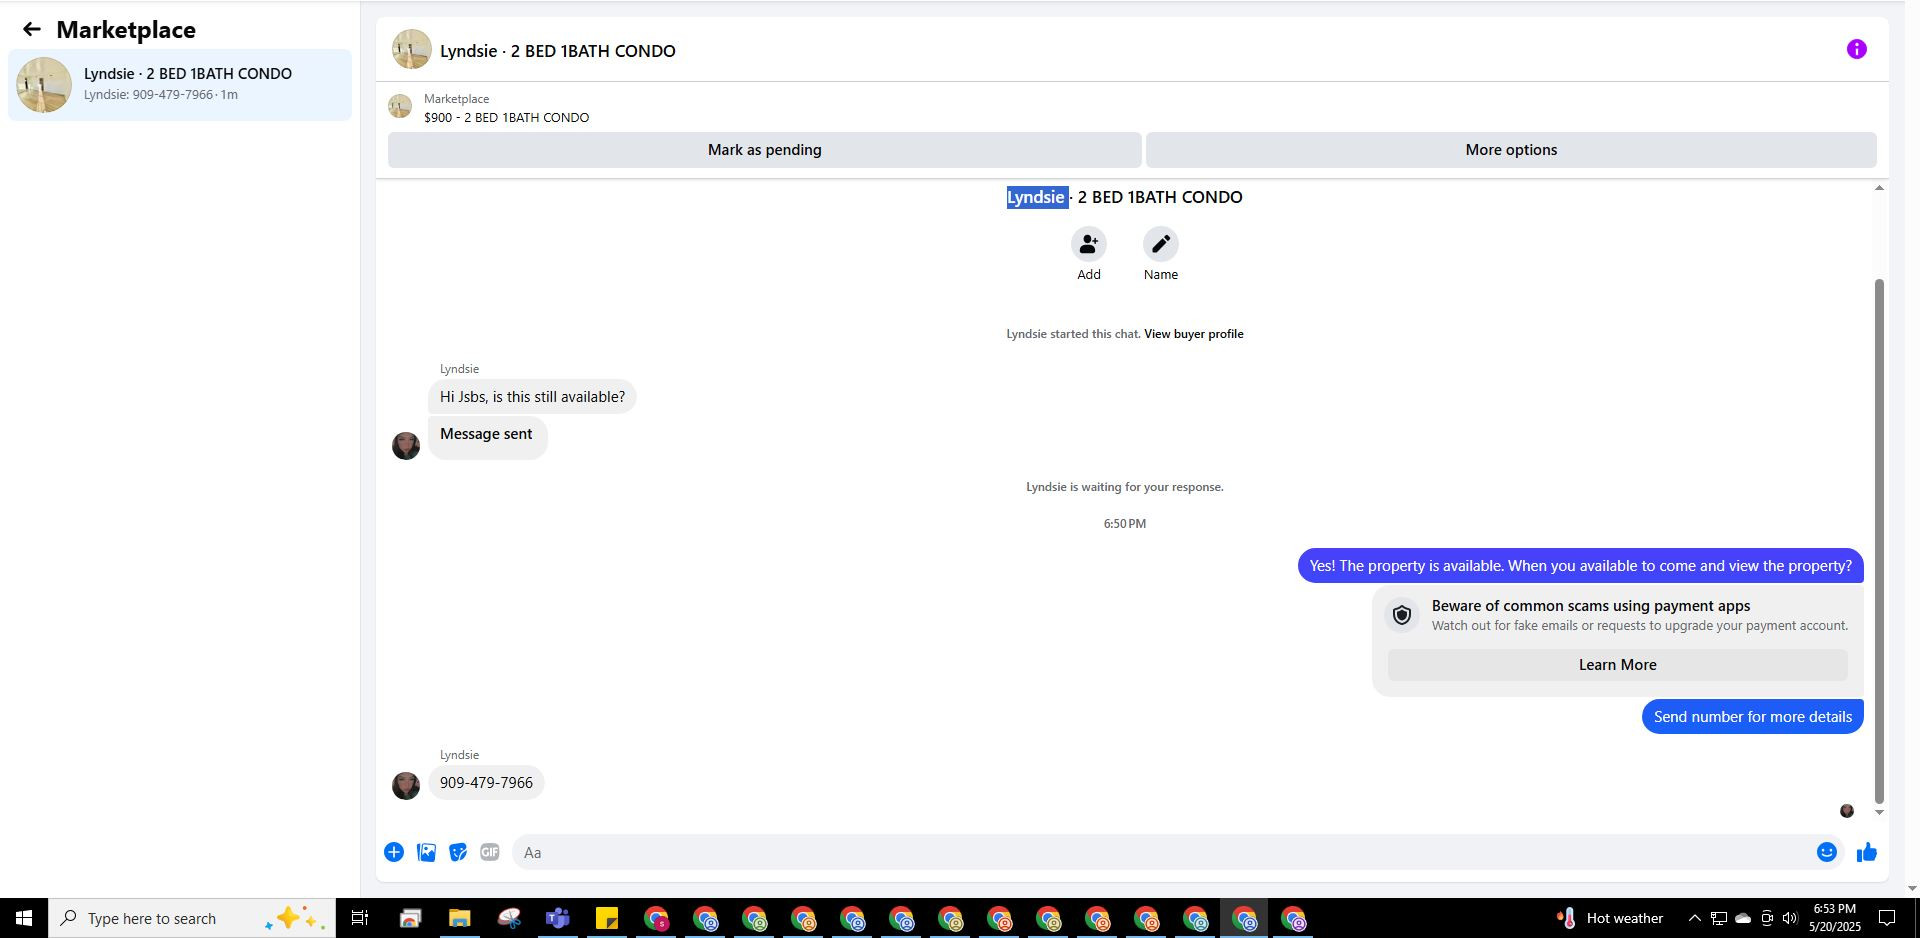Open Sticky Notes from taskbar

(606, 918)
